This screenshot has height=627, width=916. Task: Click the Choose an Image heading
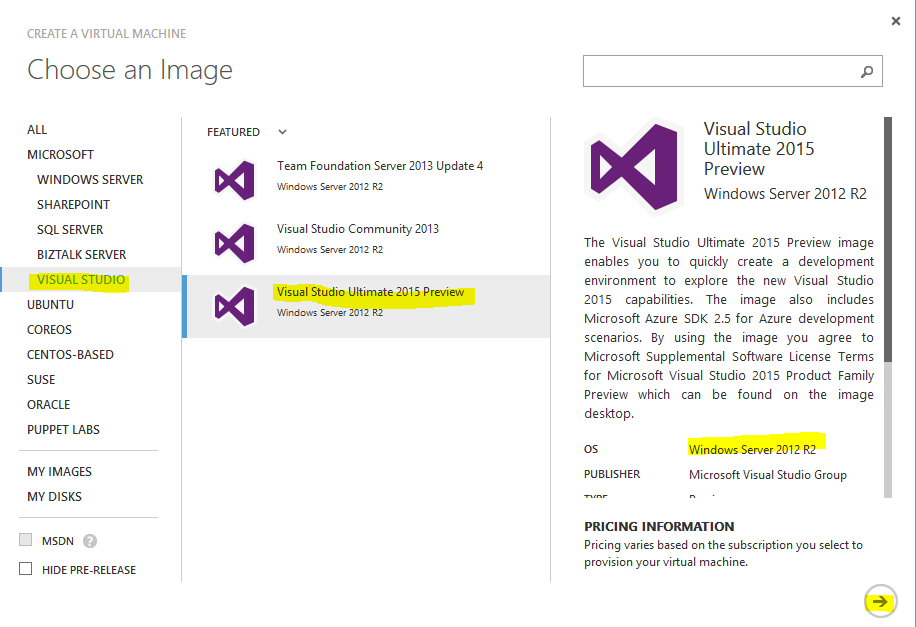click(x=130, y=70)
